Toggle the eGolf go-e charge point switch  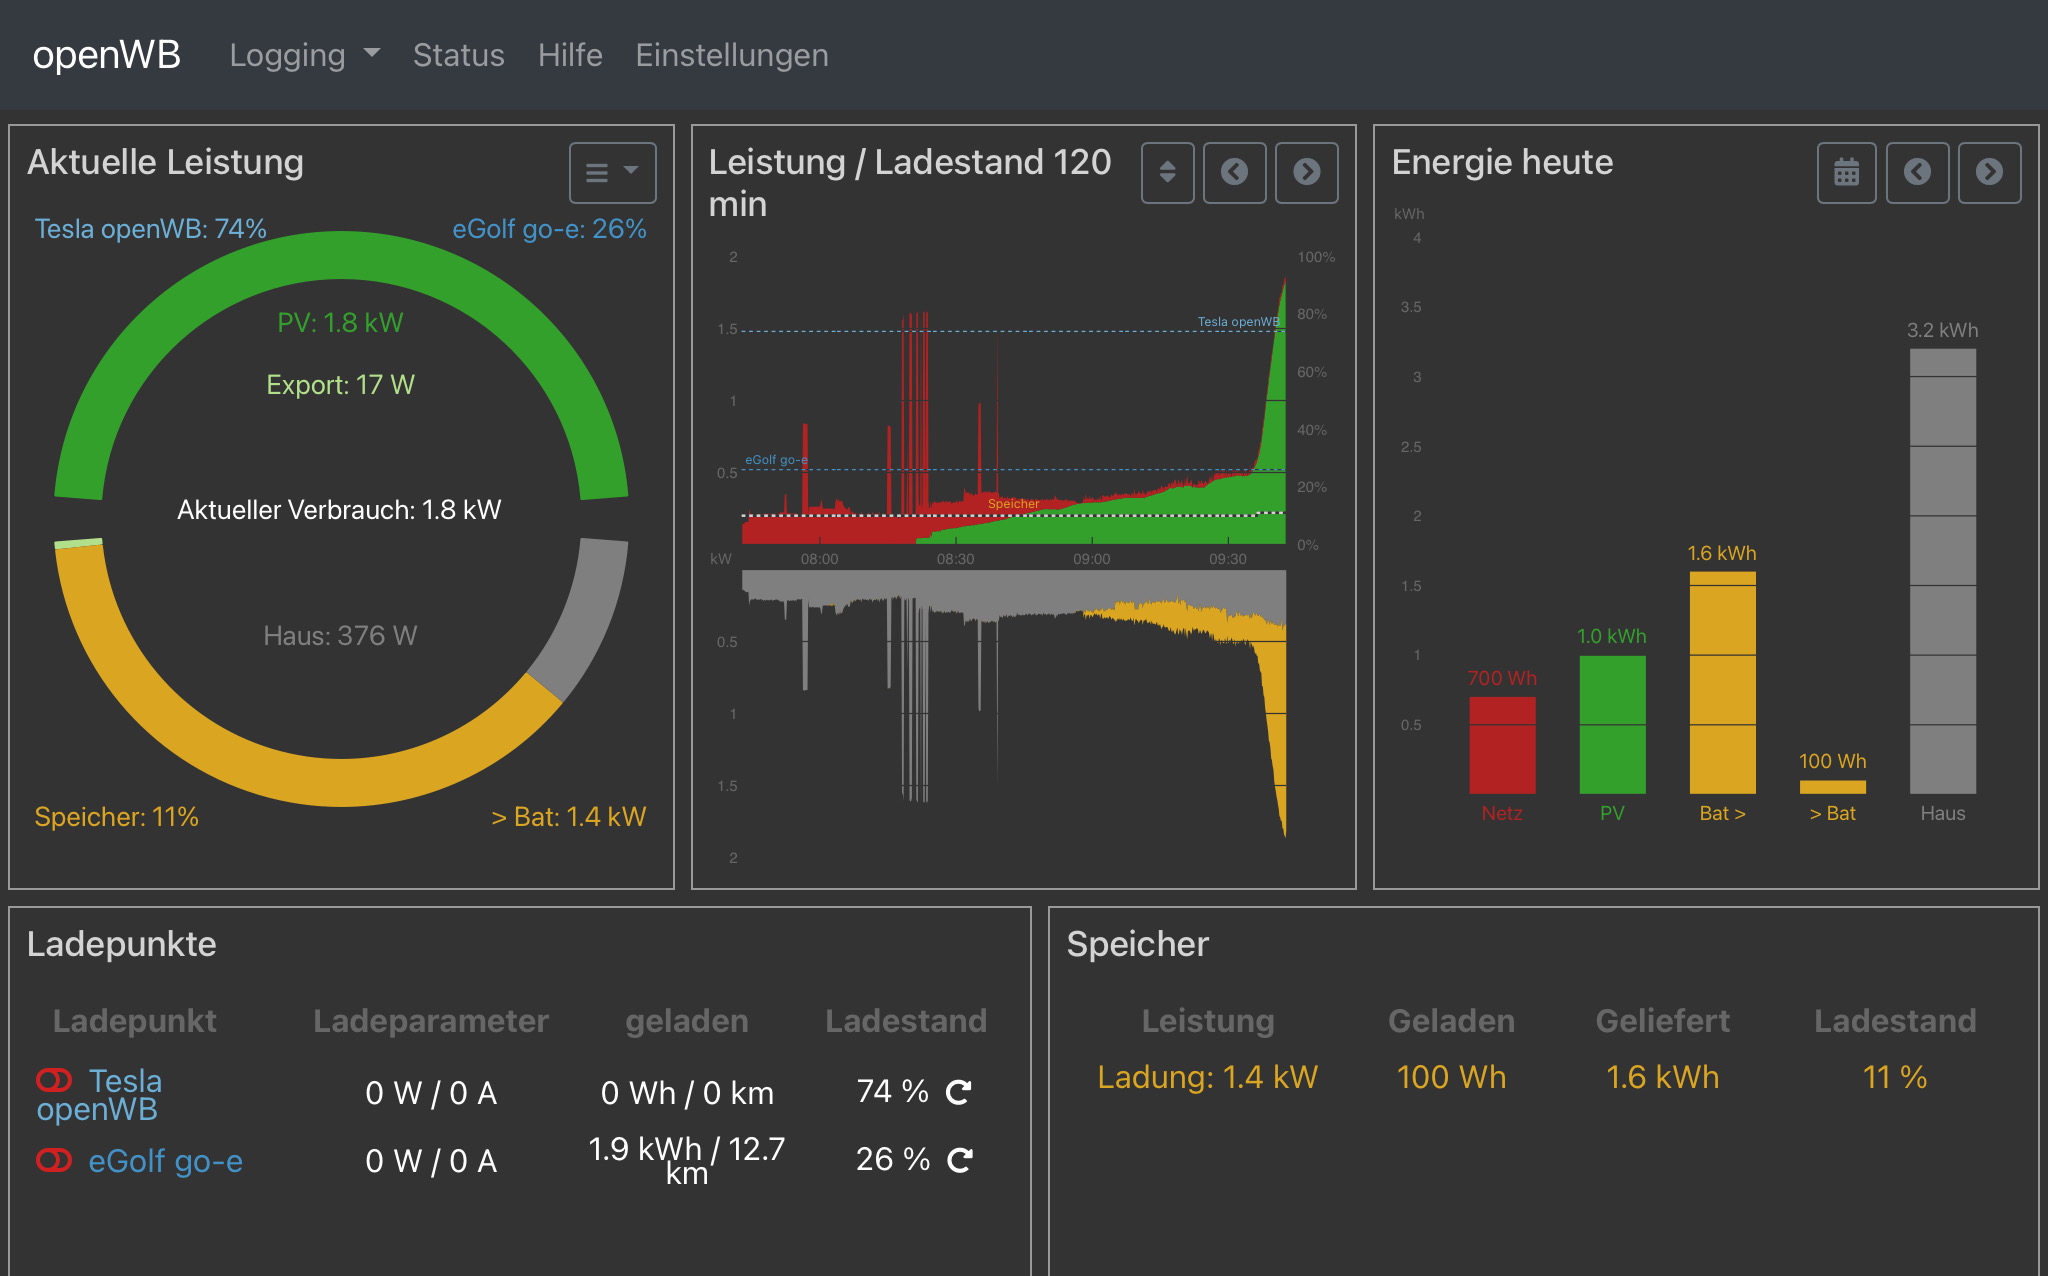tap(54, 1160)
